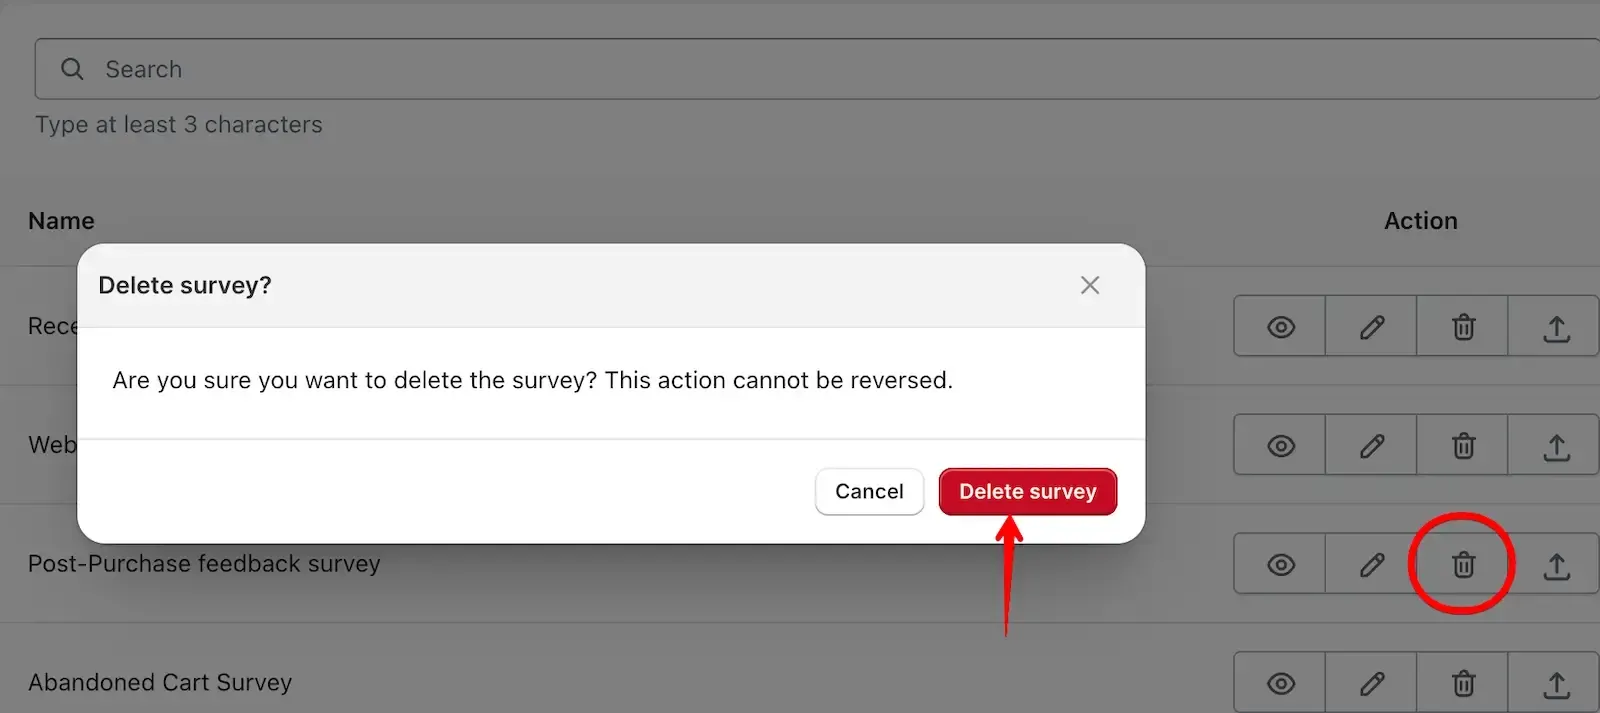Delete the first row survey via trash icon
The height and width of the screenshot is (713, 1600).
(x=1463, y=326)
